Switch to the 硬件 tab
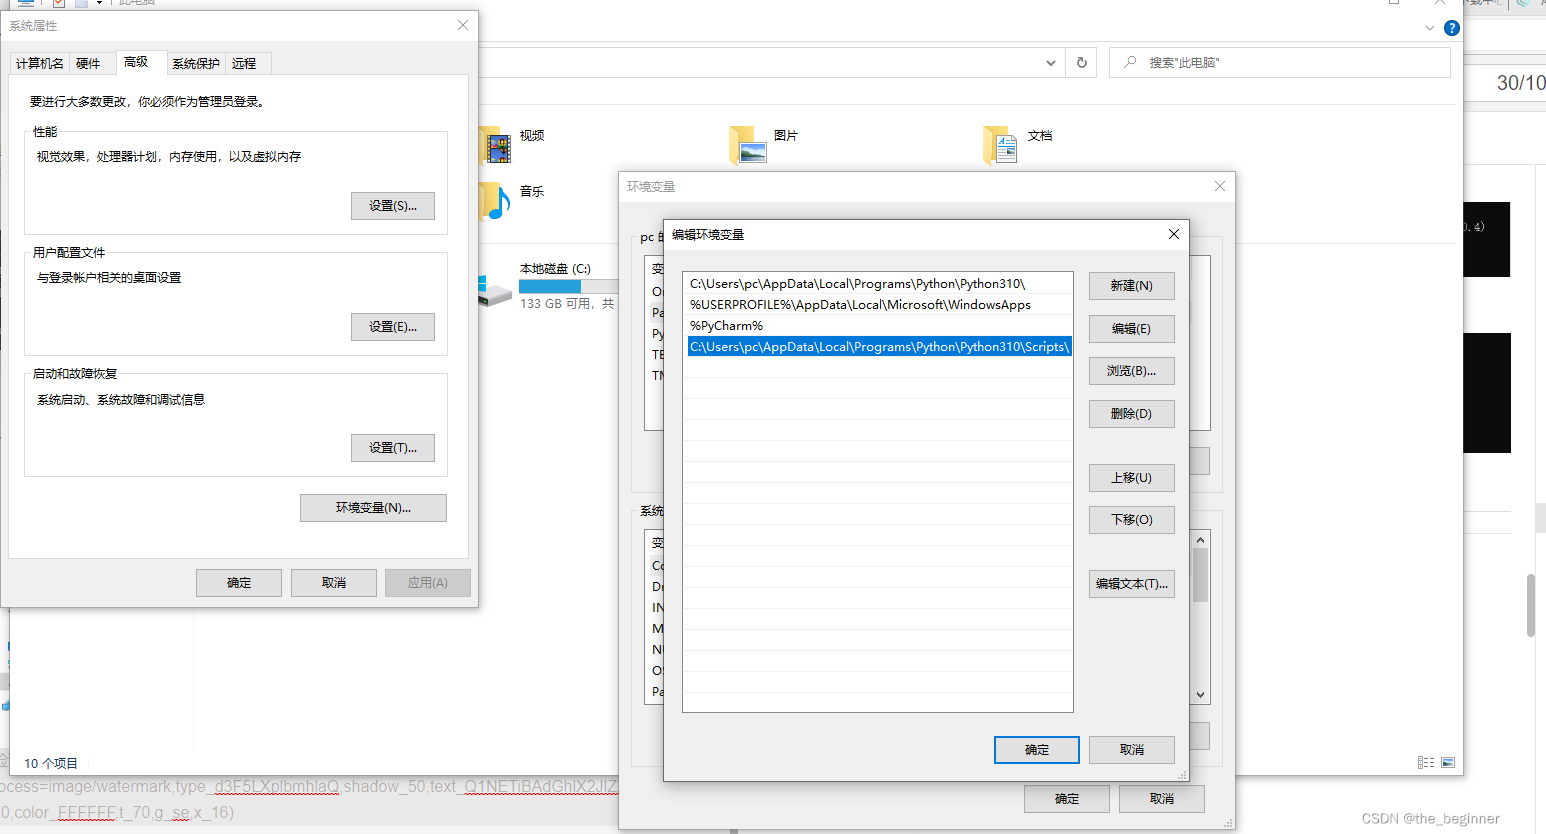 point(88,63)
